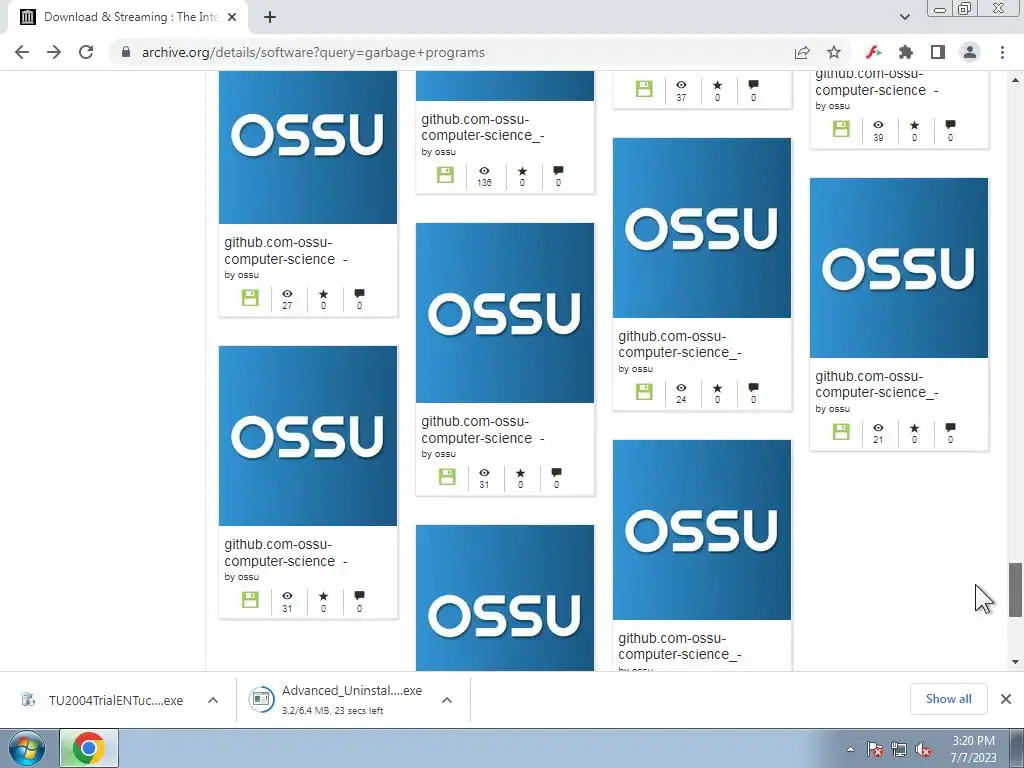Click the muted volume tray icon

(923, 749)
